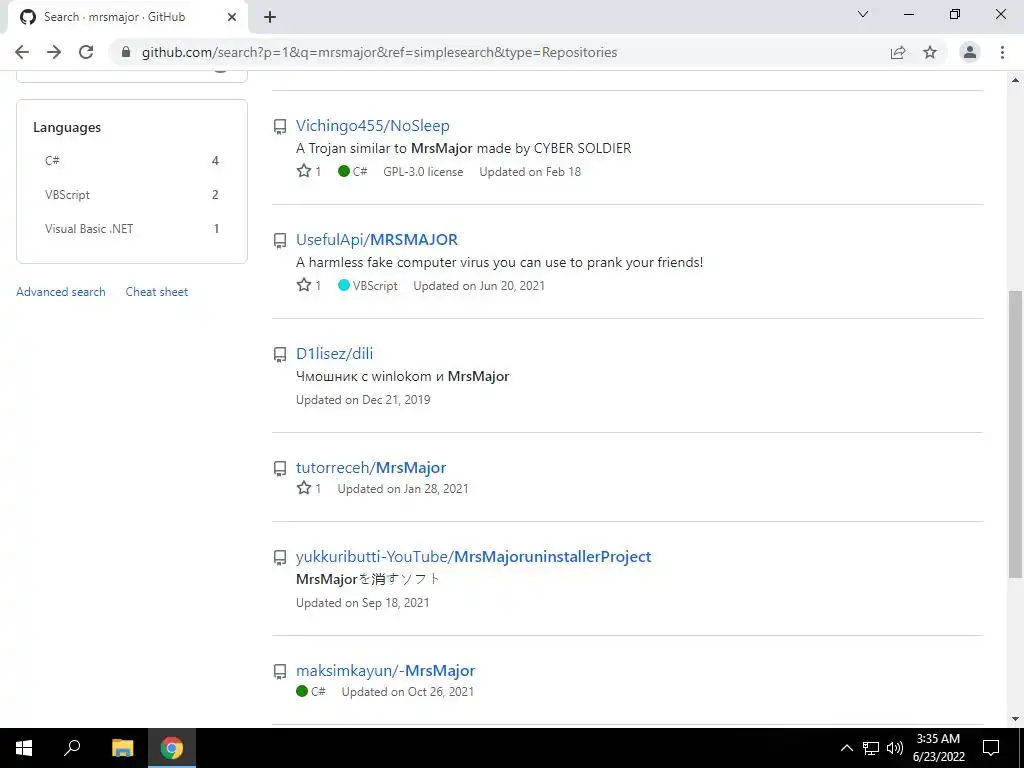Filter results by C# language
1024x768 pixels.
pos(132,161)
